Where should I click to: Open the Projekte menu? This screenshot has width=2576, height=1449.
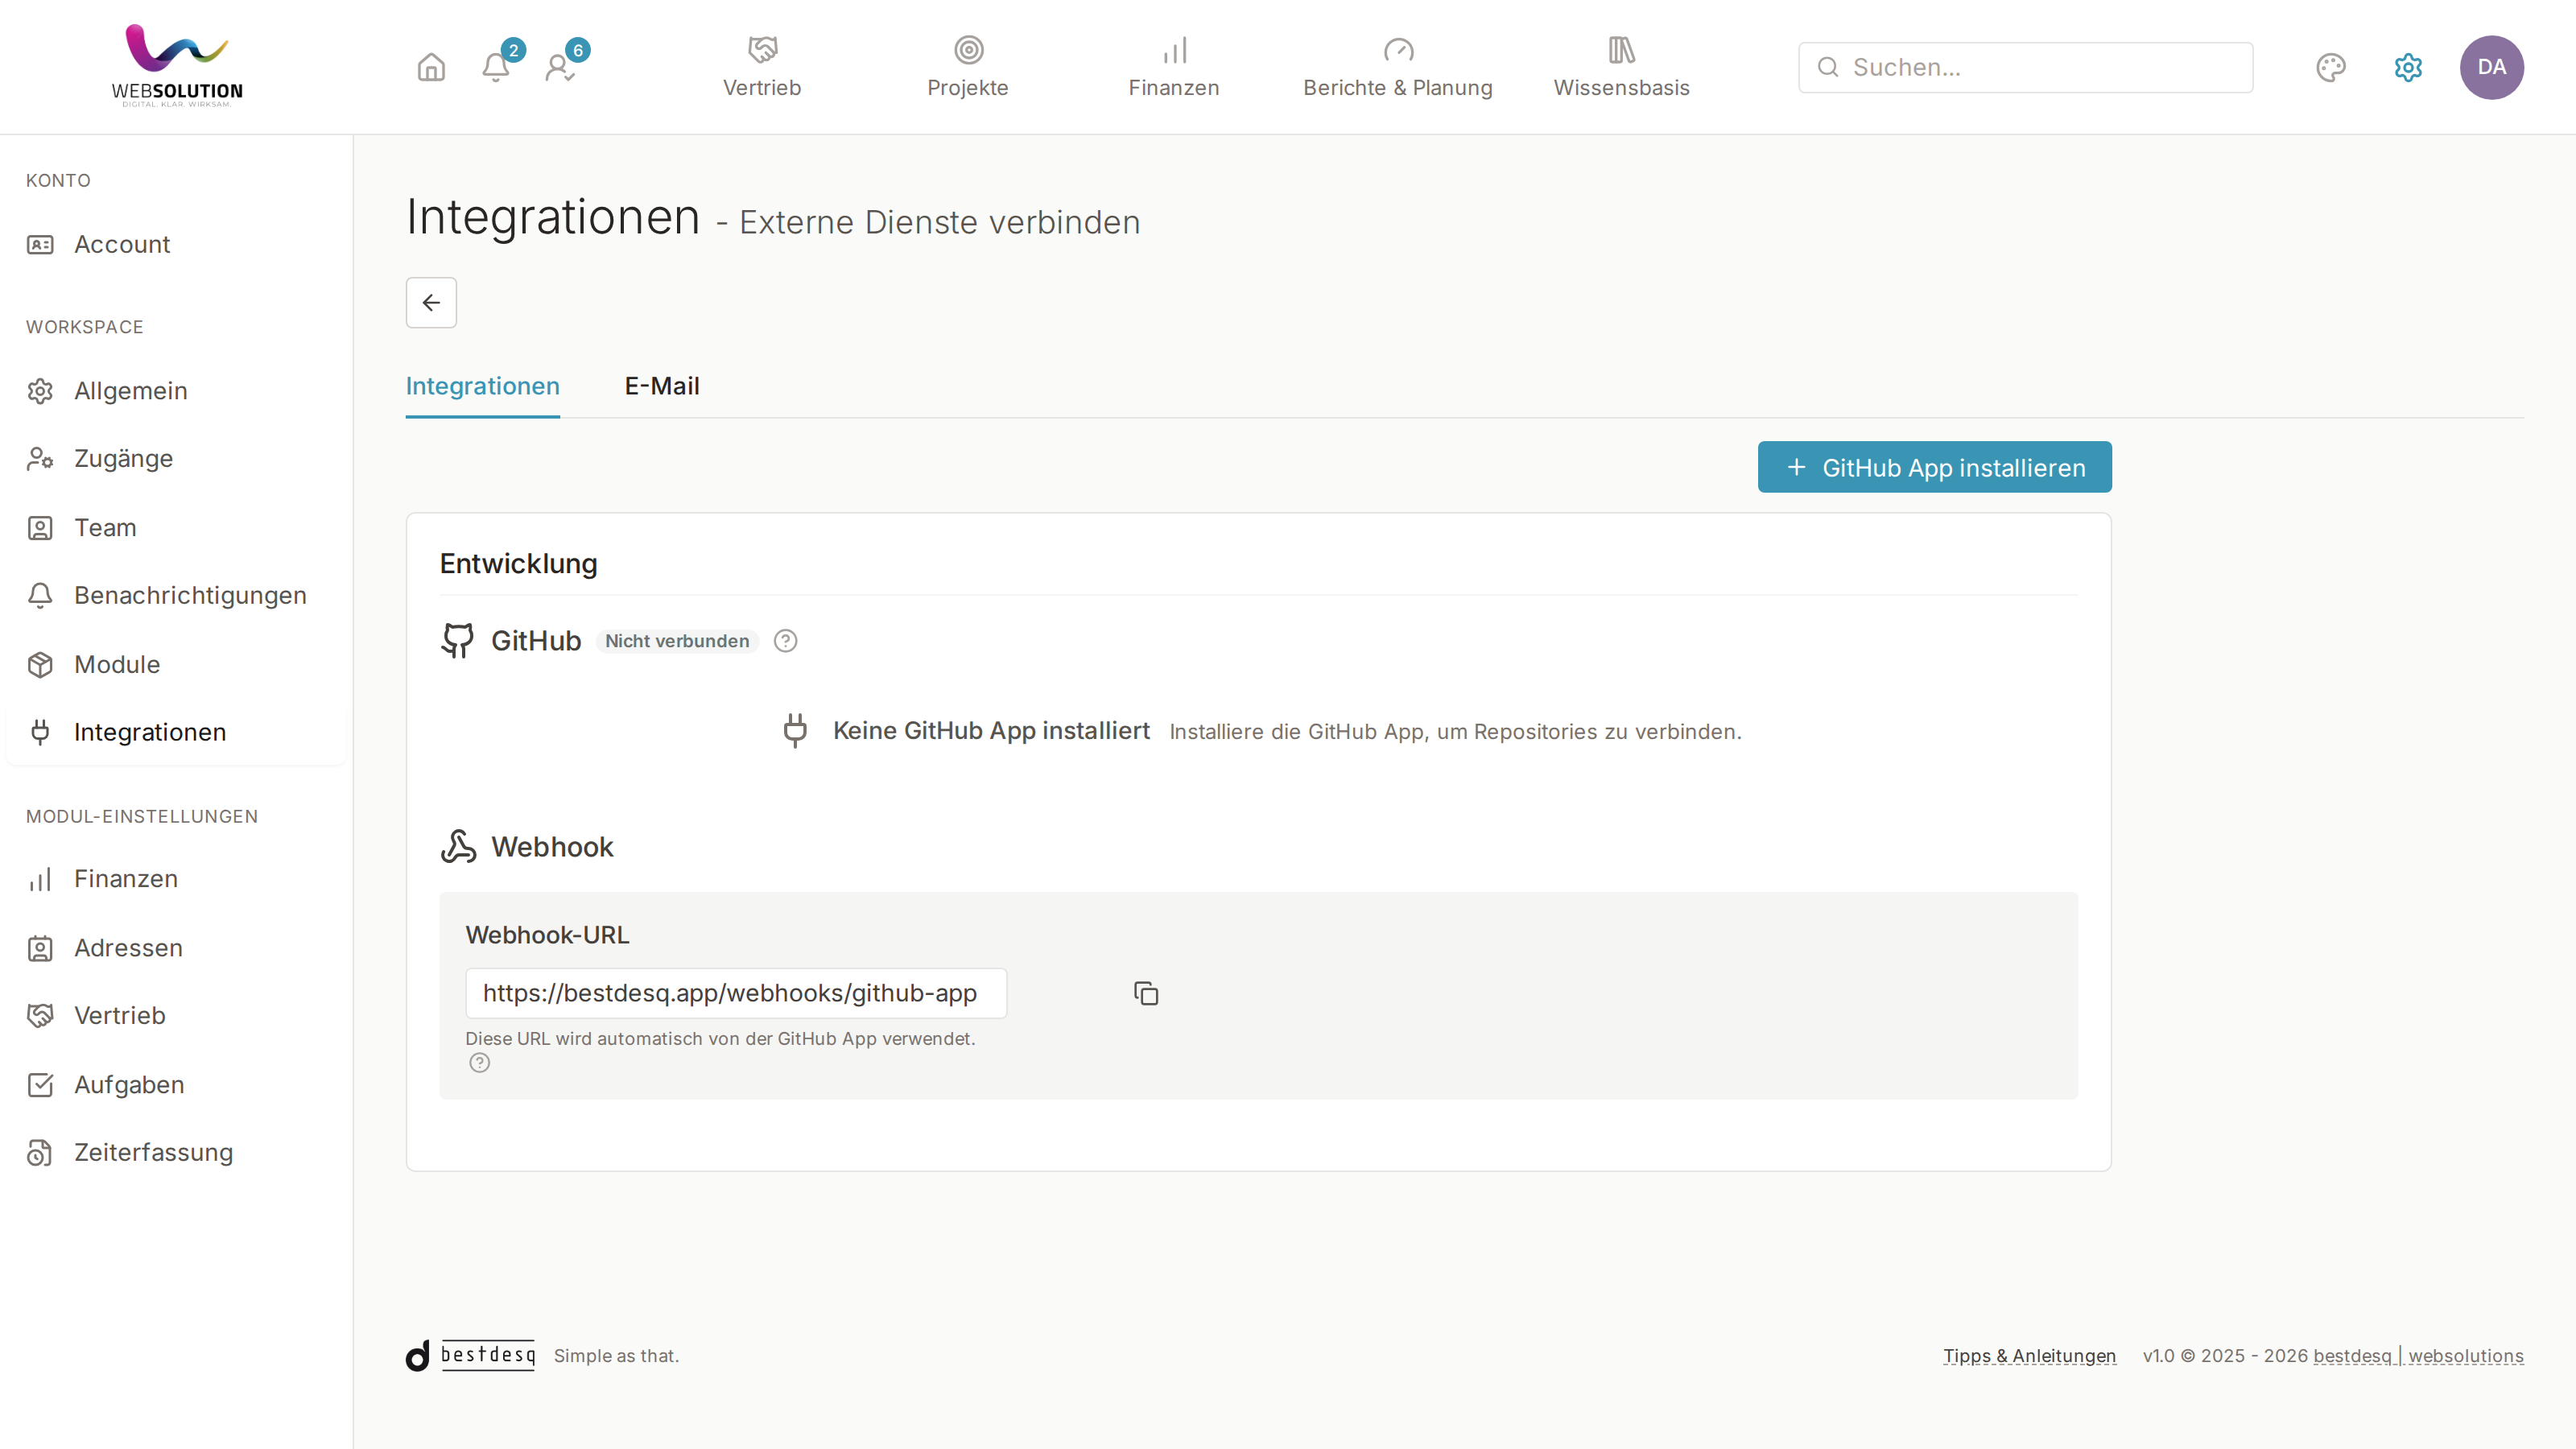click(x=968, y=67)
